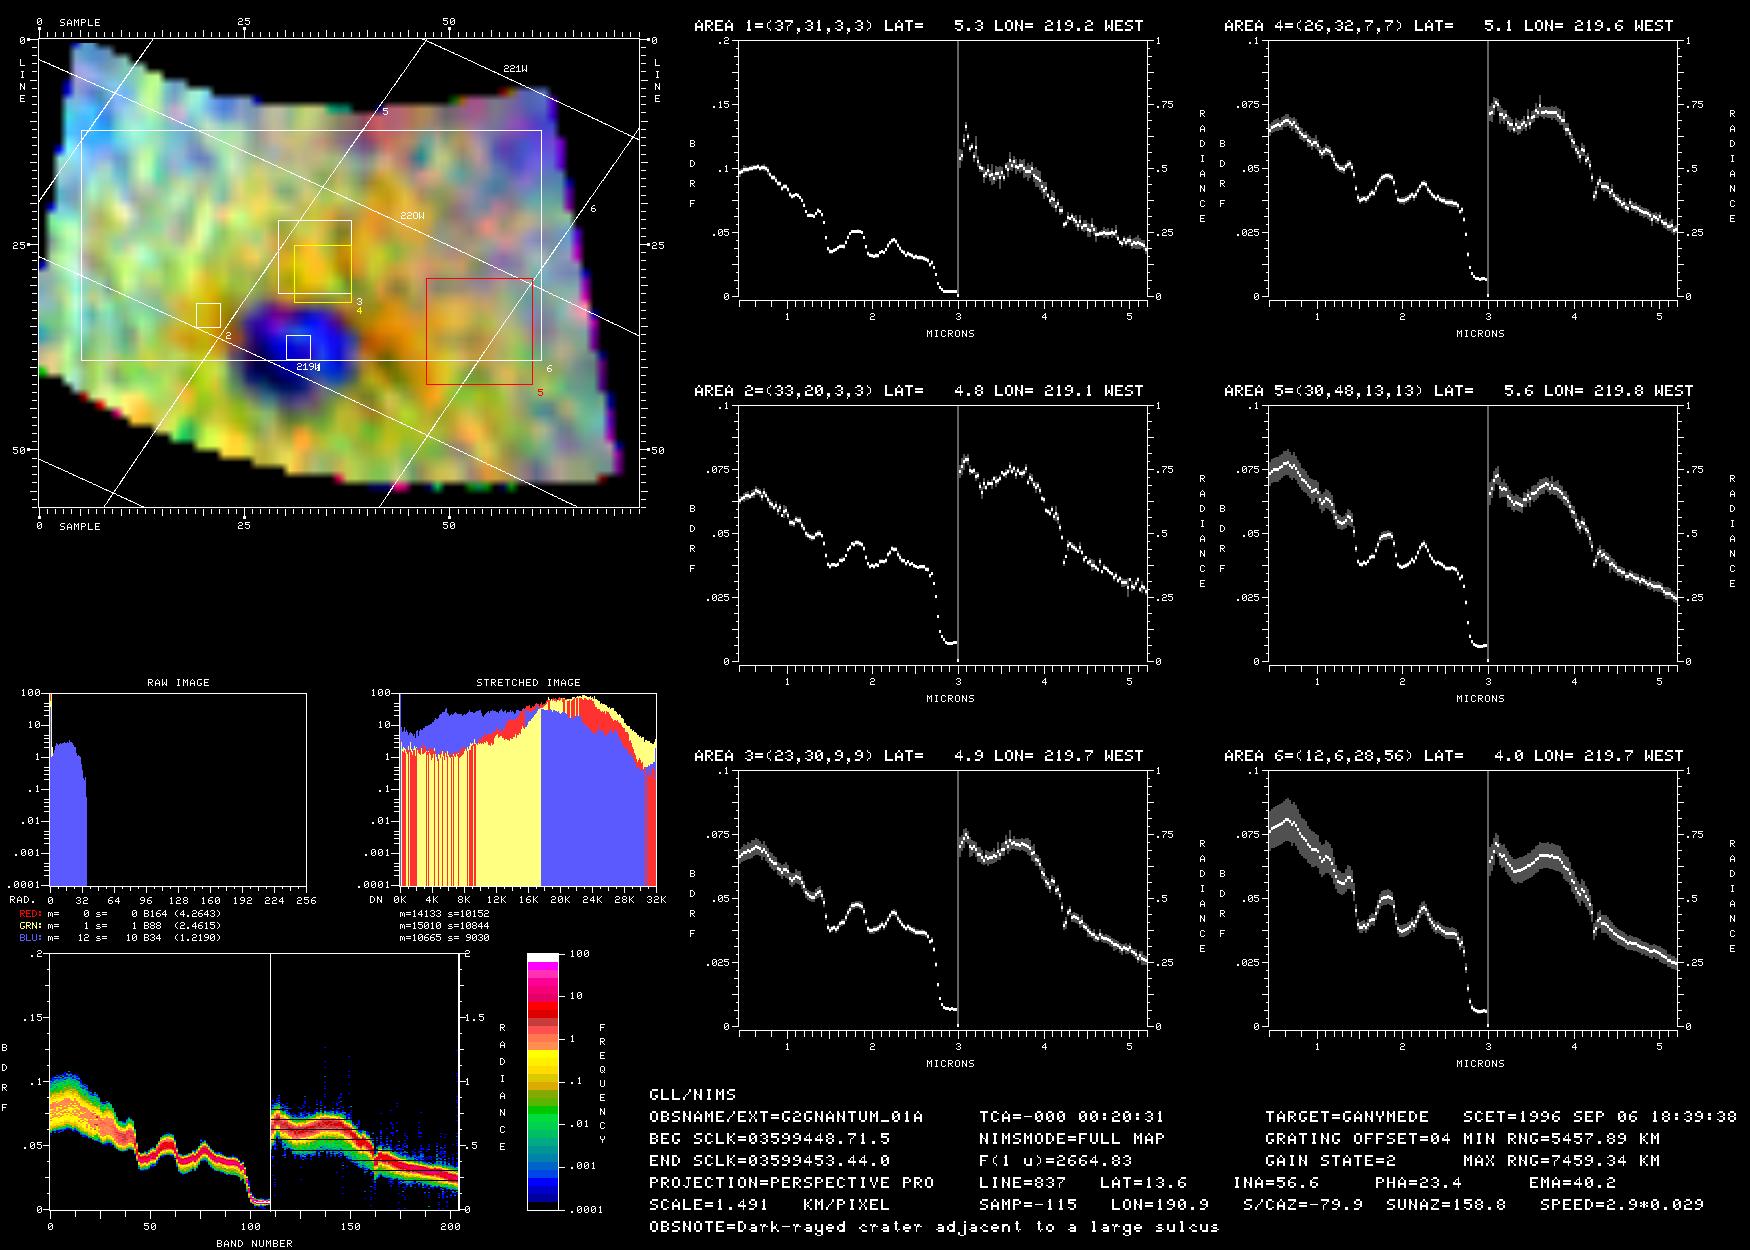Click the m=14133 s=10152 stretch statistics line

pos(444,914)
